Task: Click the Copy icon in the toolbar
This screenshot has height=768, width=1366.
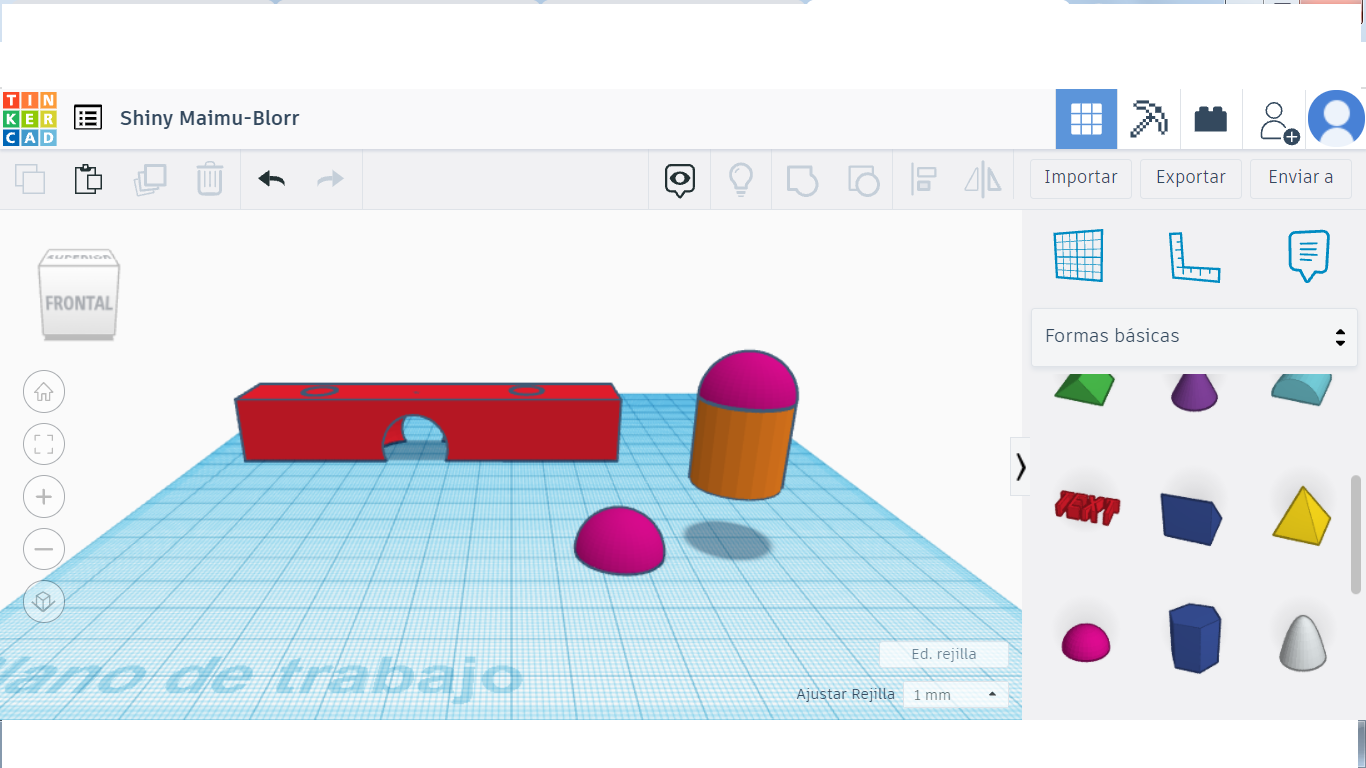Action: (31, 179)
